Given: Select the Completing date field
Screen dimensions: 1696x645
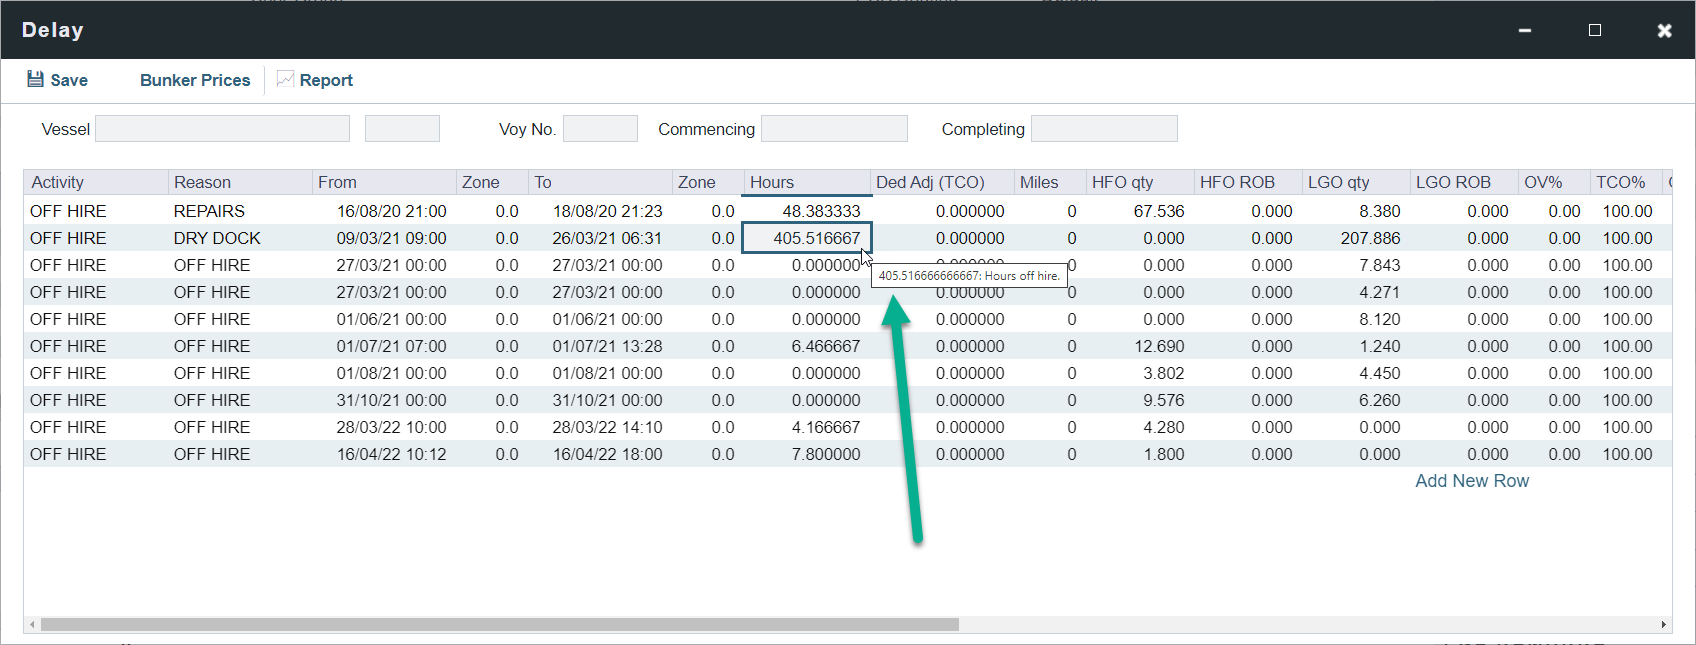Looking at the screenshot, I should tap(1104, 129).
